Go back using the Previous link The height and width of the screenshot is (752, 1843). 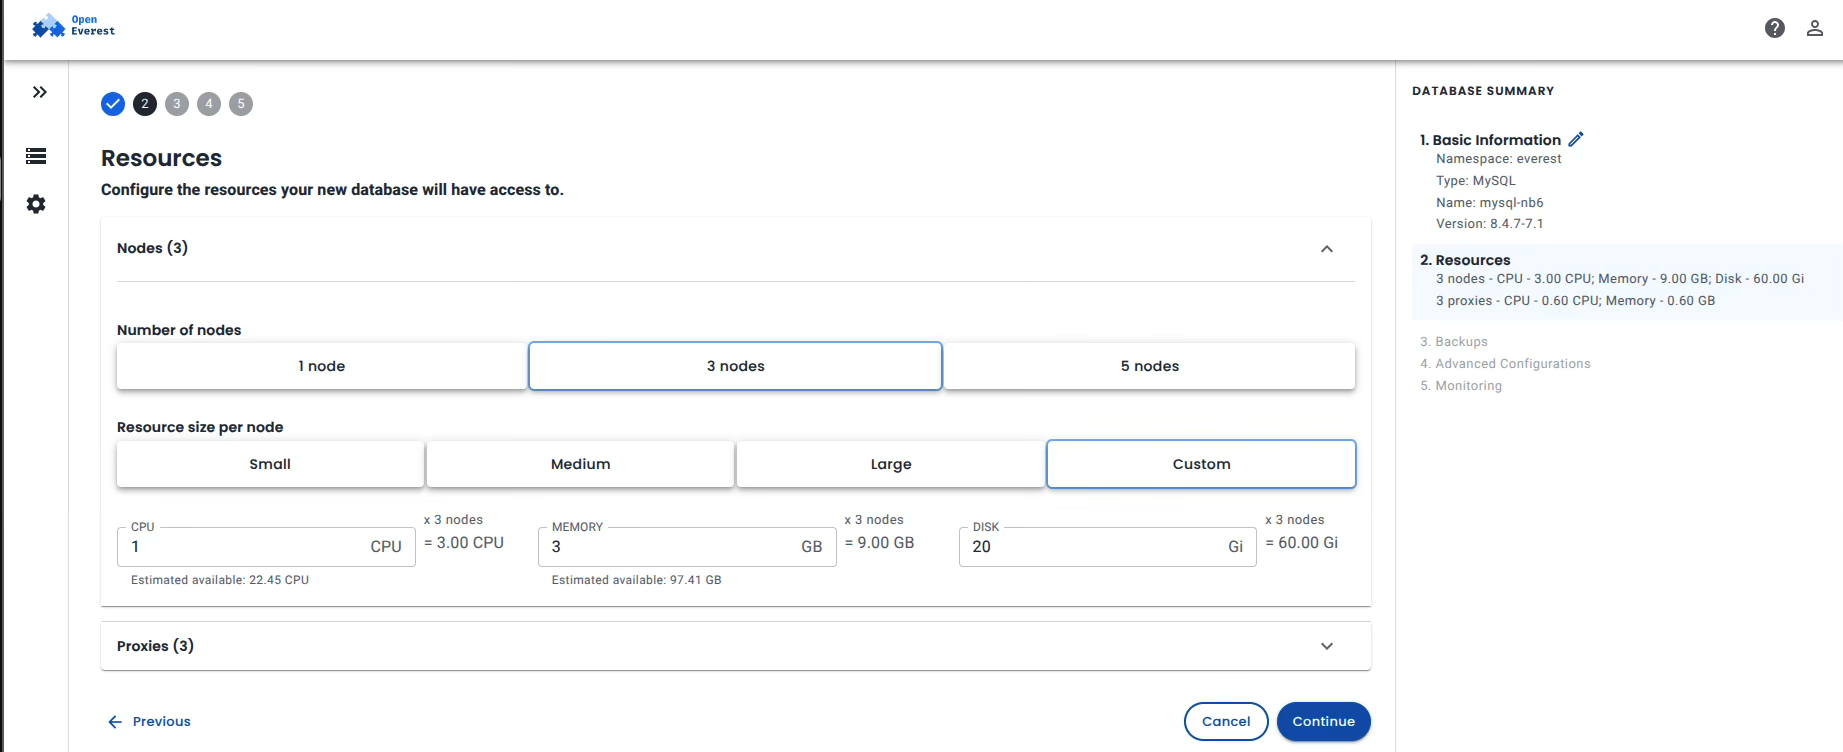tap(149, 721)
